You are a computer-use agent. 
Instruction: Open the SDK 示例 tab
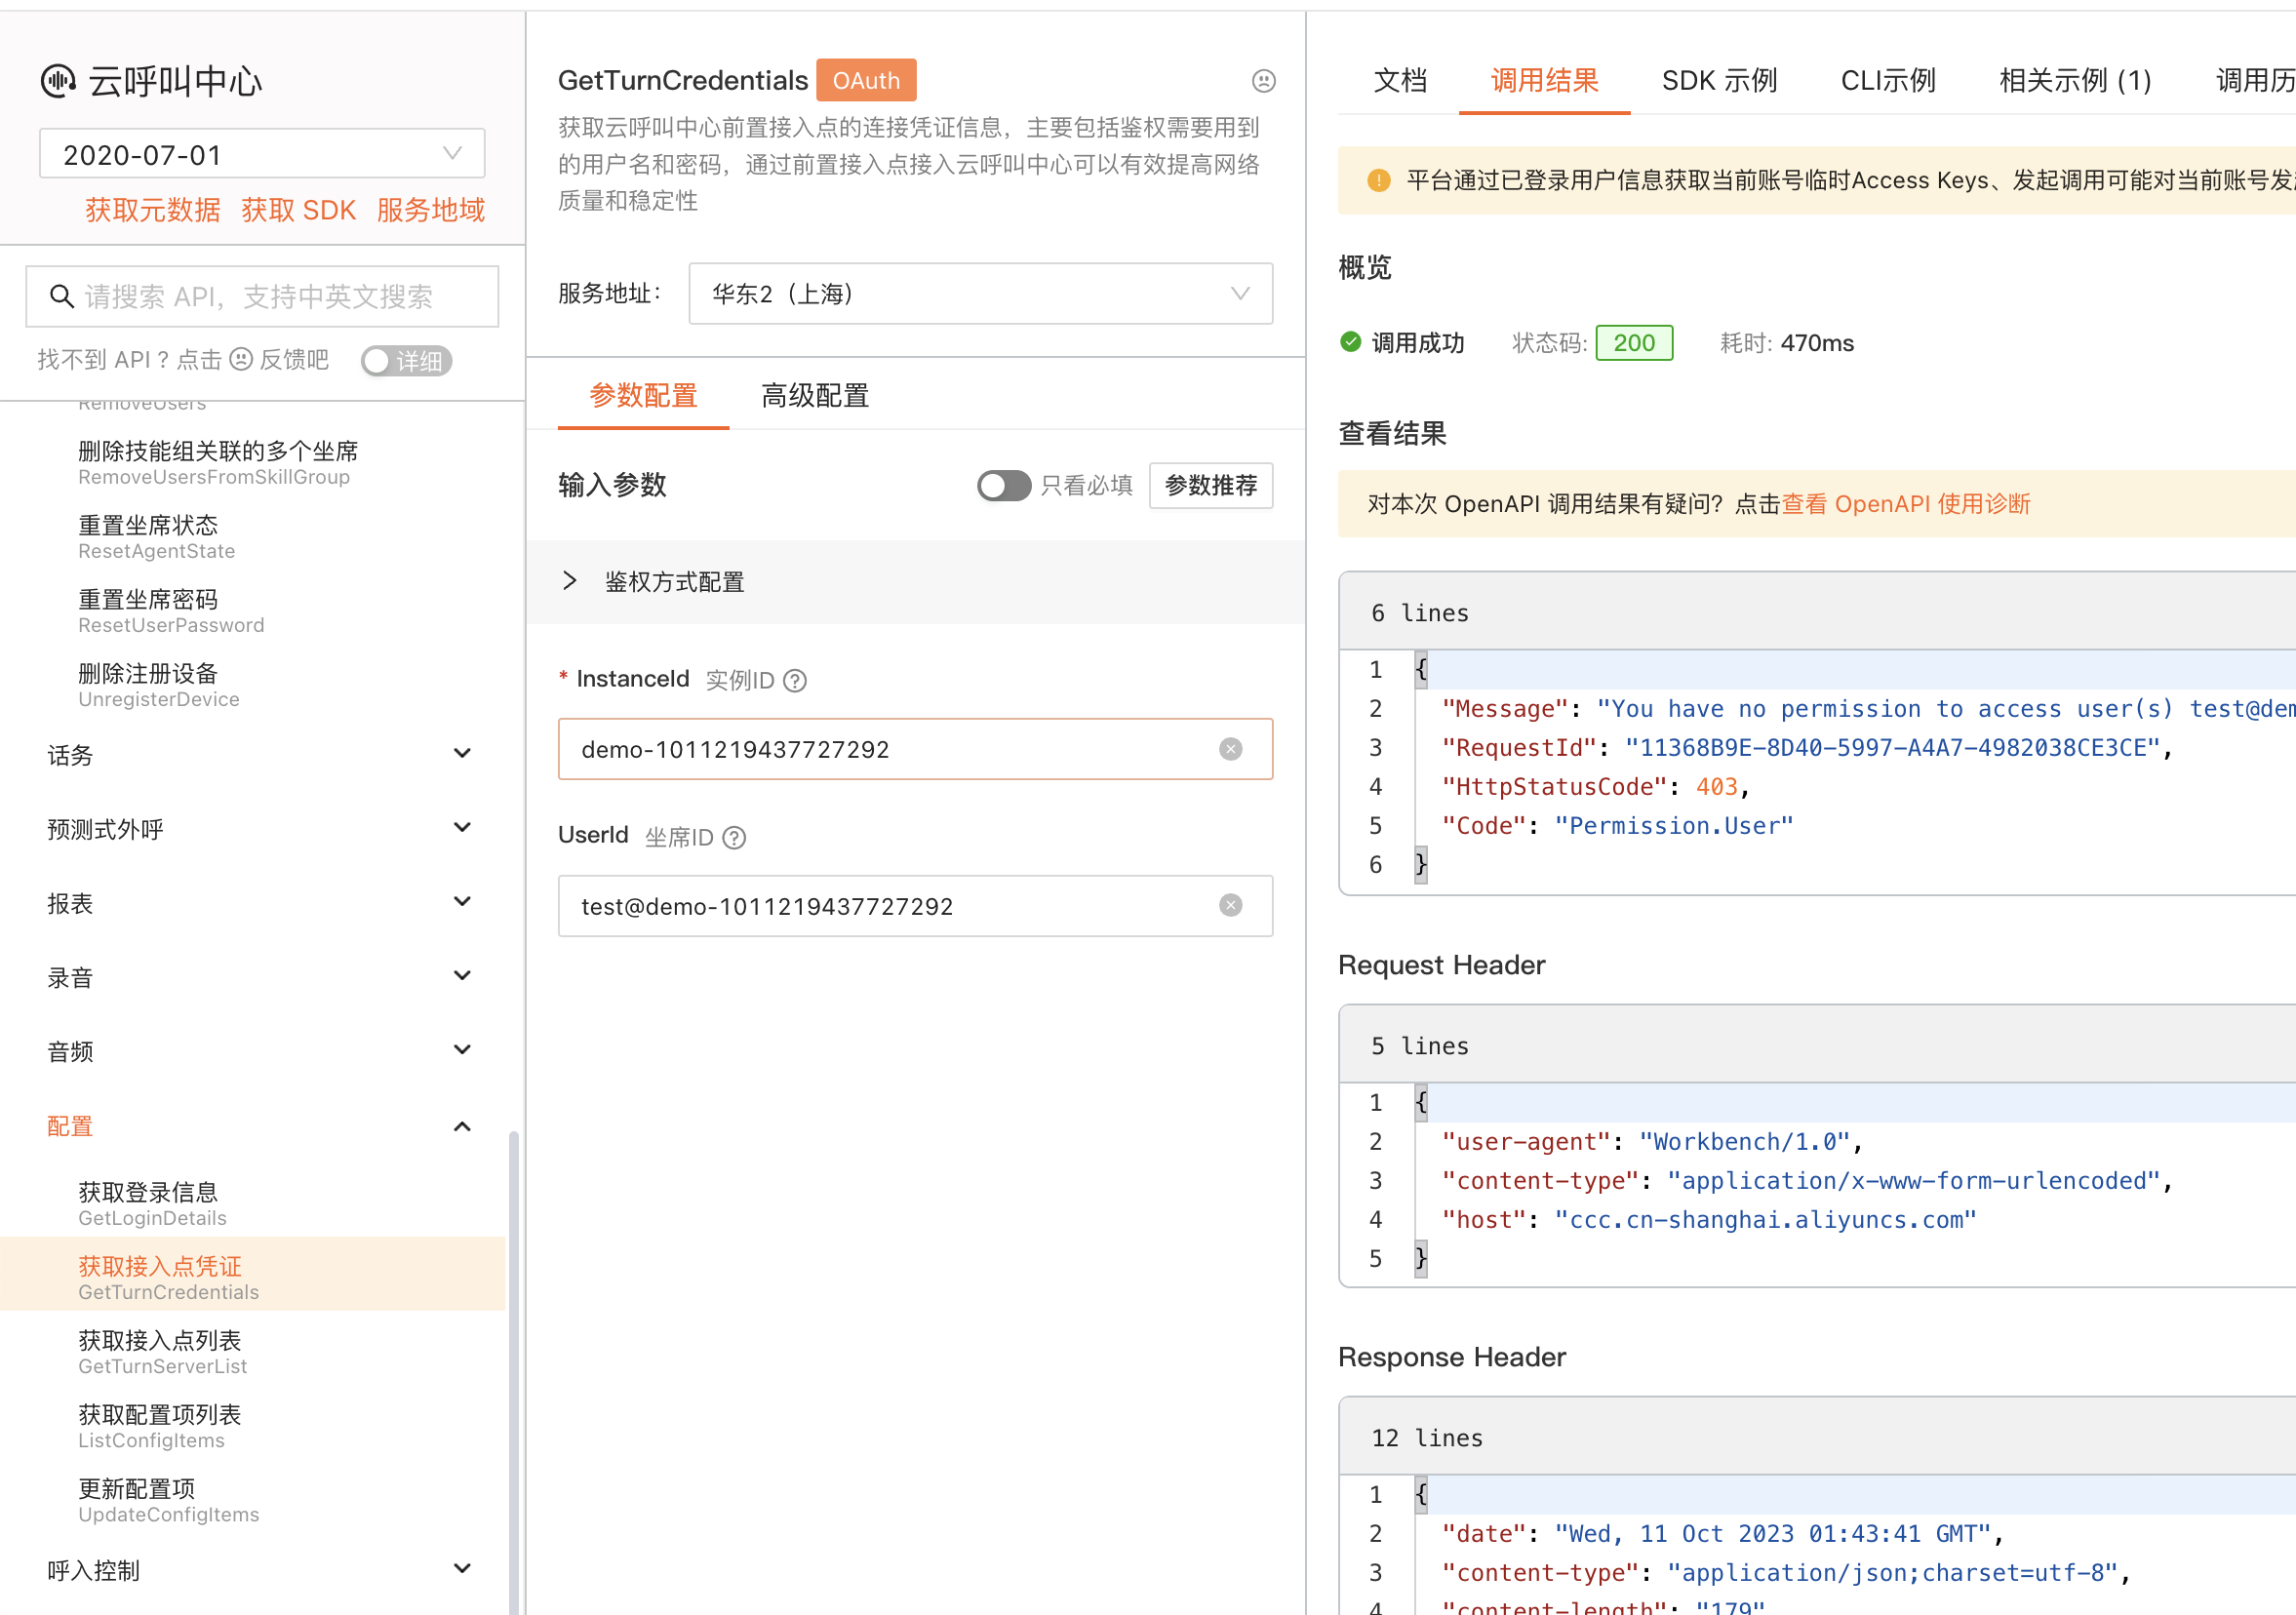[x=1719, y=80]
